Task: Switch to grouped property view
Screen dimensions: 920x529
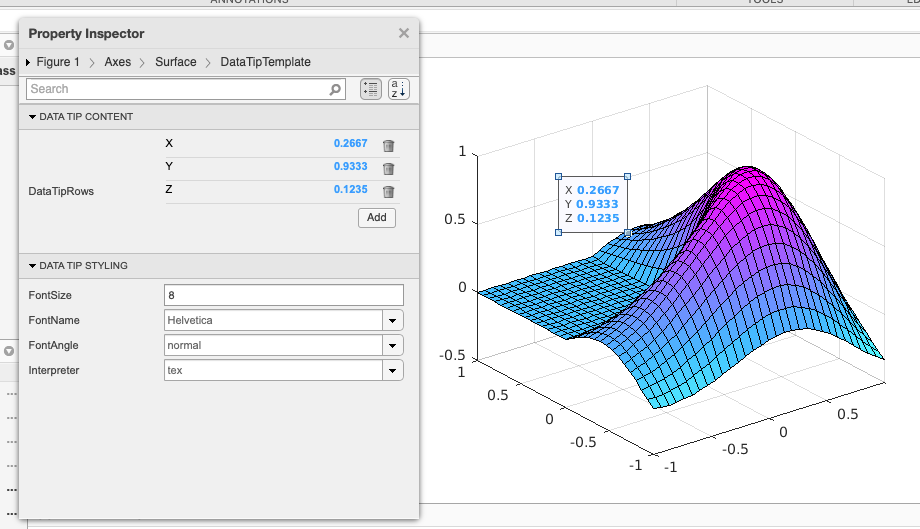Action: (x=371, y=89)
